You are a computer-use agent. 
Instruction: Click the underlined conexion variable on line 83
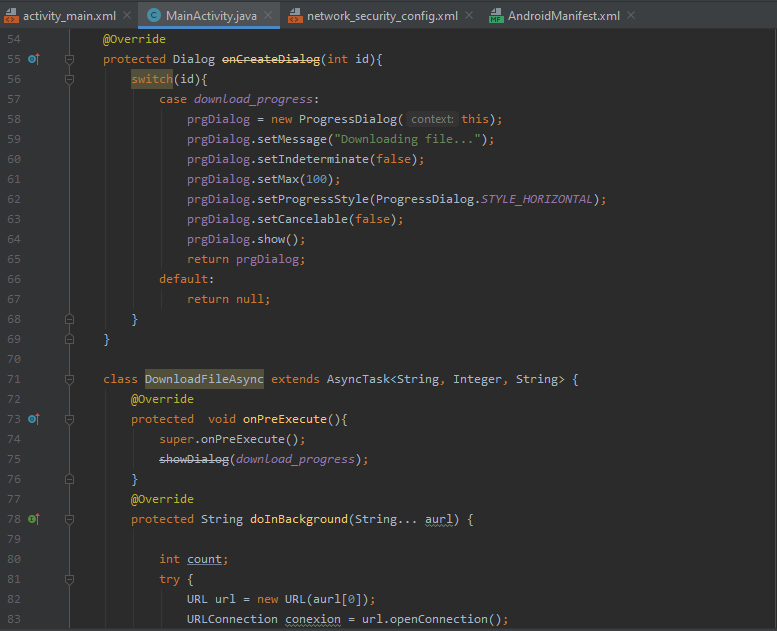(313, 619)
